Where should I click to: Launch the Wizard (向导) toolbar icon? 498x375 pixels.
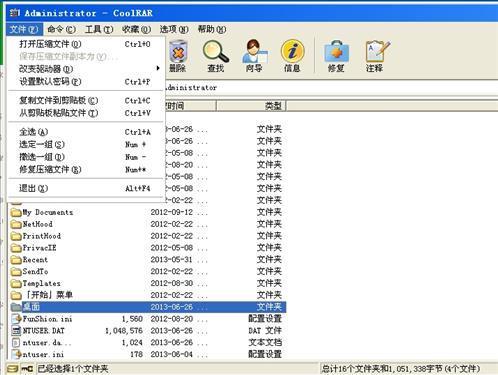(x=254, y=55)
